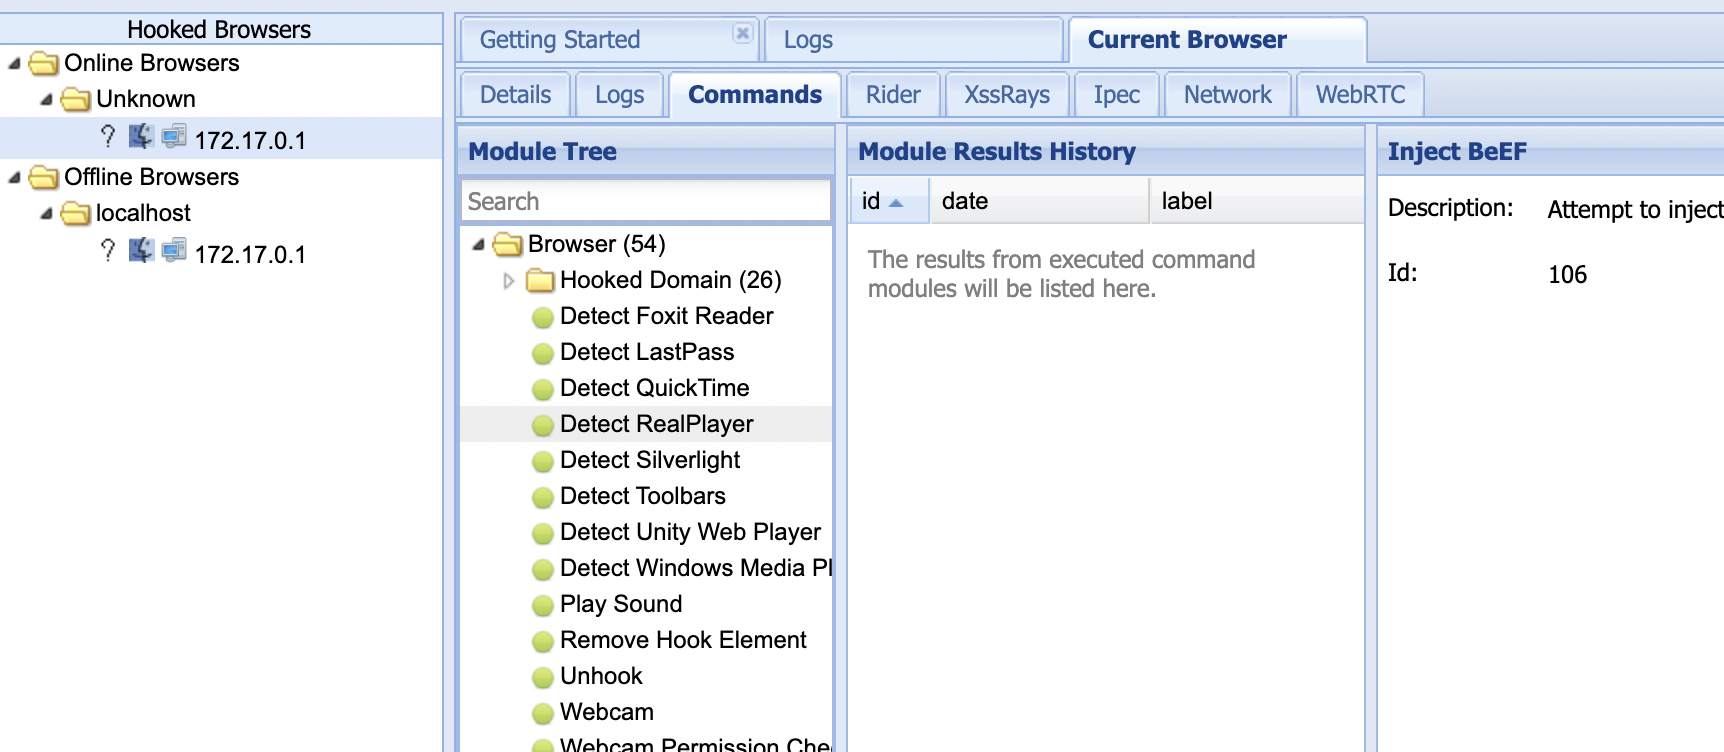
Task: Click the unknown-browser question mark icon of online 172.17.0.1
Action: pos(108,137)
